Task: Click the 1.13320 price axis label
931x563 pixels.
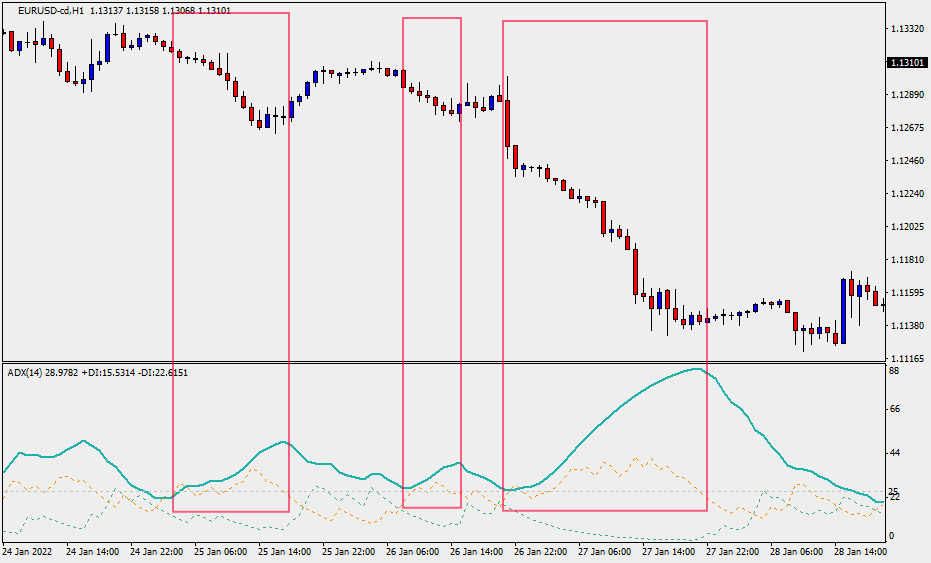Action: (x=905, y=29)
